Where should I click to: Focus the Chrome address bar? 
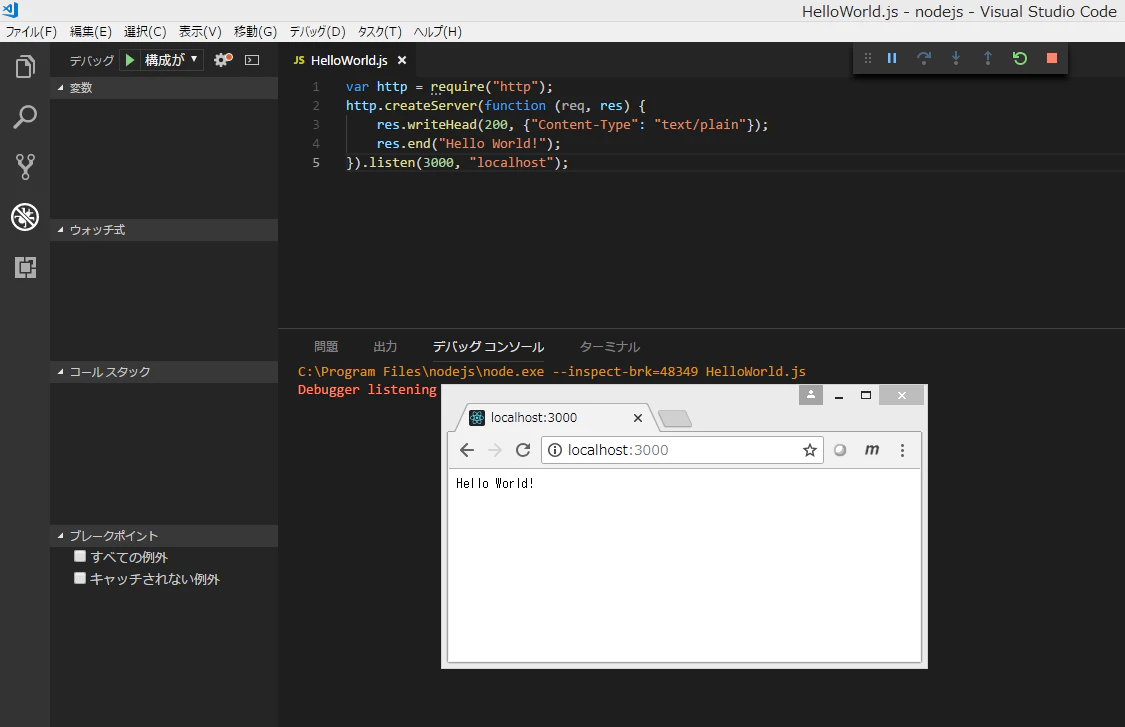click(x=682, y=450)
